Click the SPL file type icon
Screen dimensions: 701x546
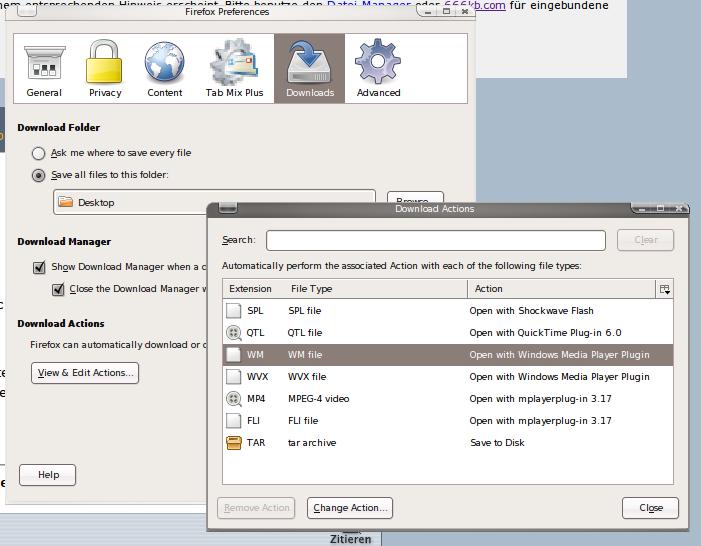(x=233, y=310)
